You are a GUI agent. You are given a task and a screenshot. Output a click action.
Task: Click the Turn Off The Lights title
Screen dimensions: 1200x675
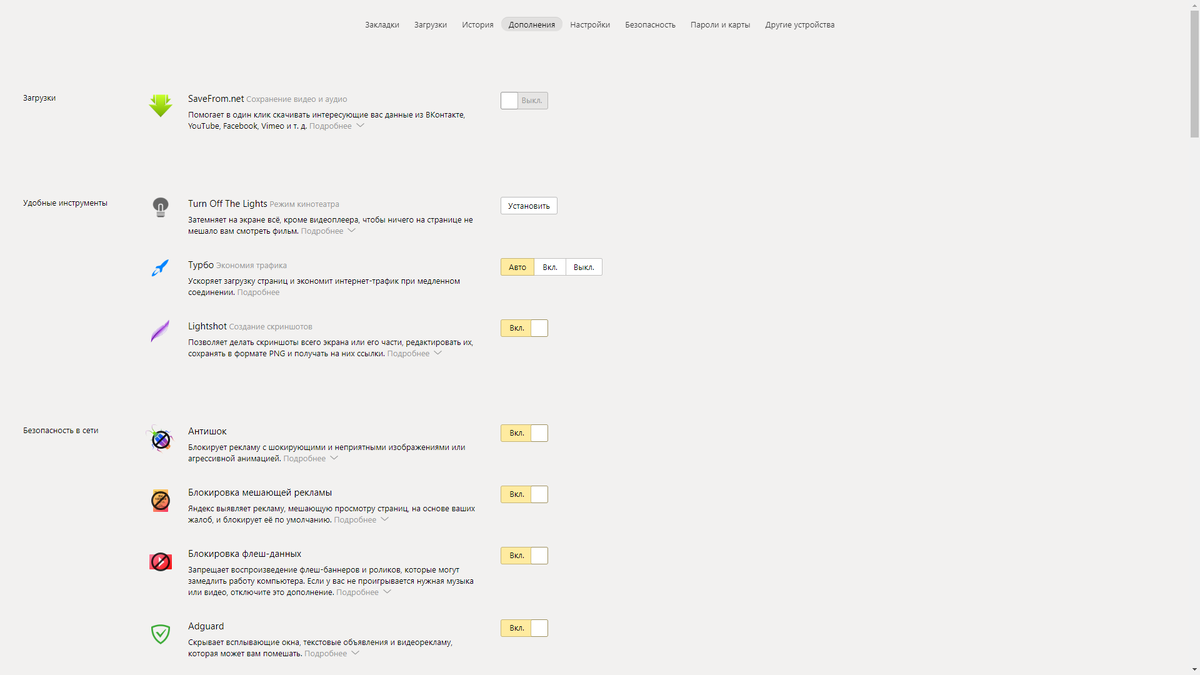pyautogui.click(x=227, y=204)
